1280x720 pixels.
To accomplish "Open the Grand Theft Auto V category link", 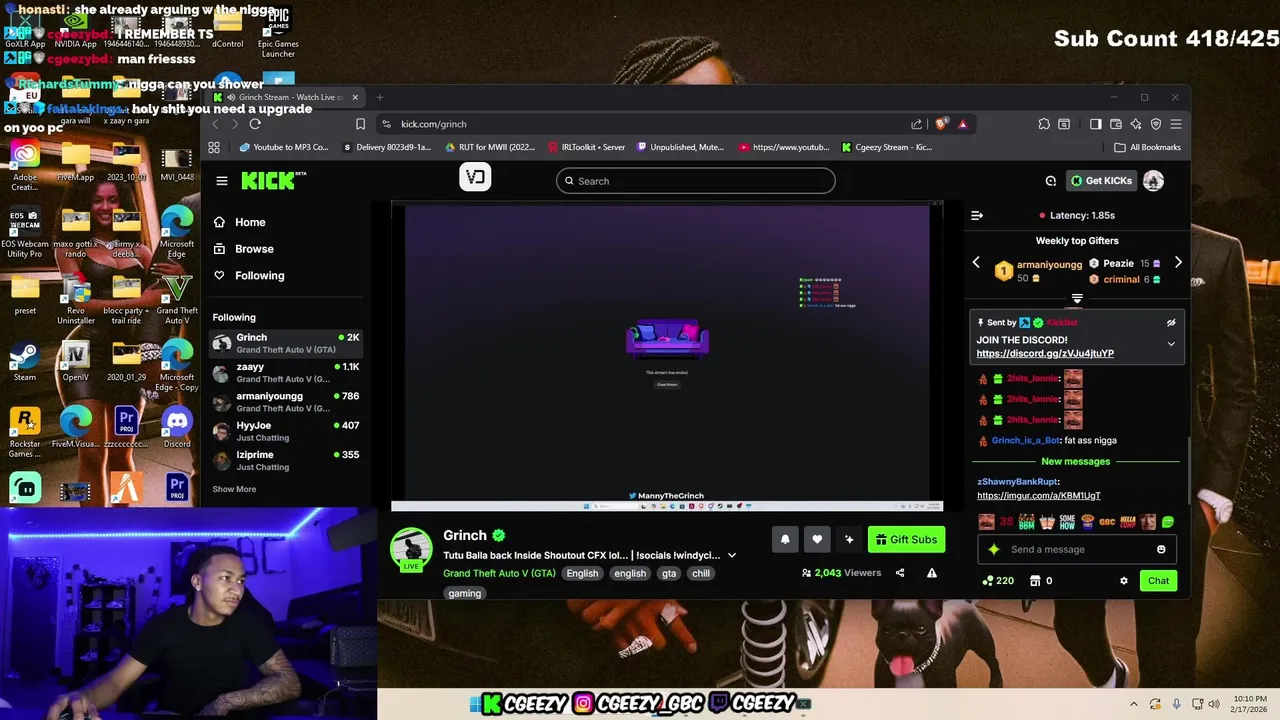I will tap(499, 573).
